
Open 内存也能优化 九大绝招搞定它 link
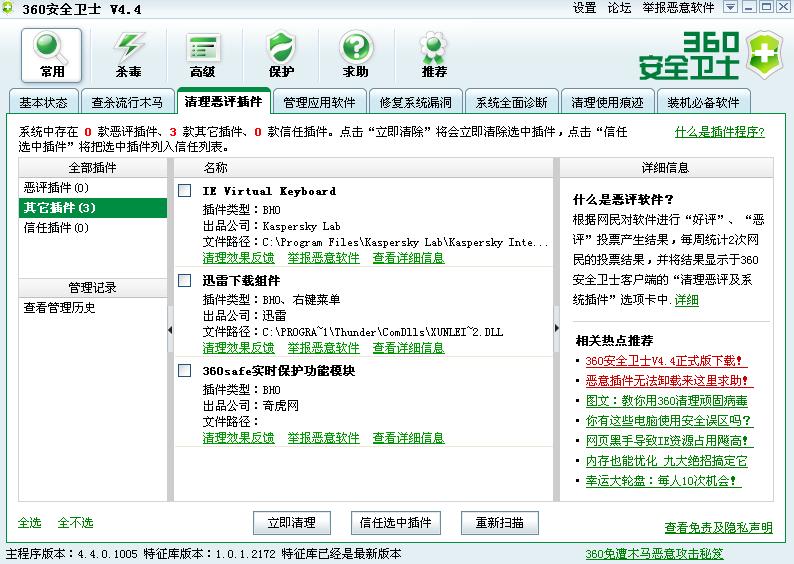point(666,461)
